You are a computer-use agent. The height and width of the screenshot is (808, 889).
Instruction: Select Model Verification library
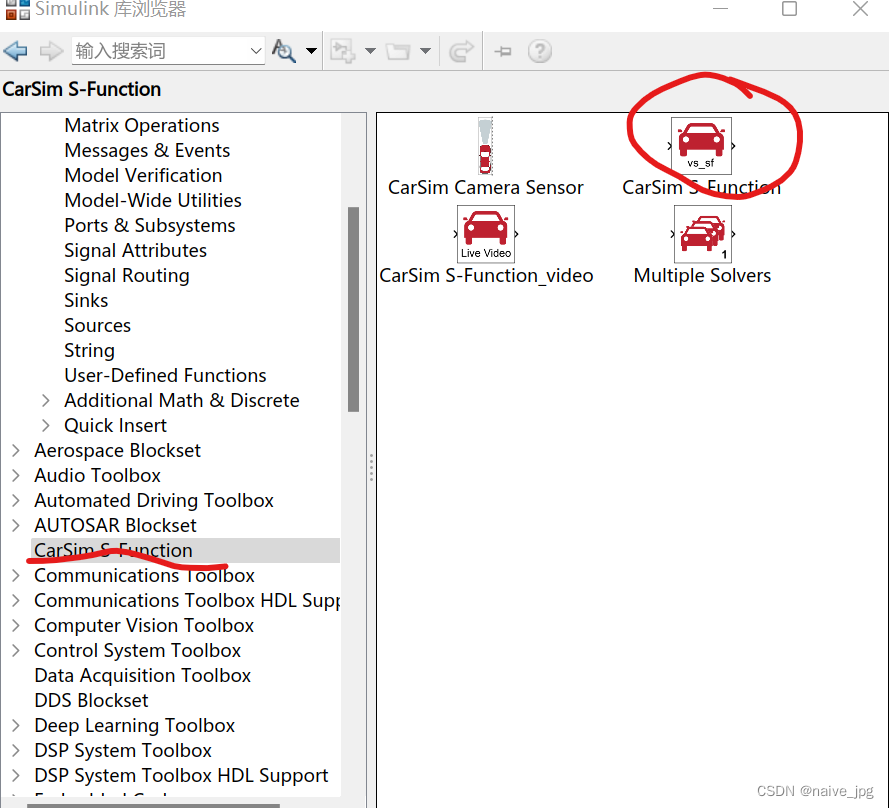143,175
